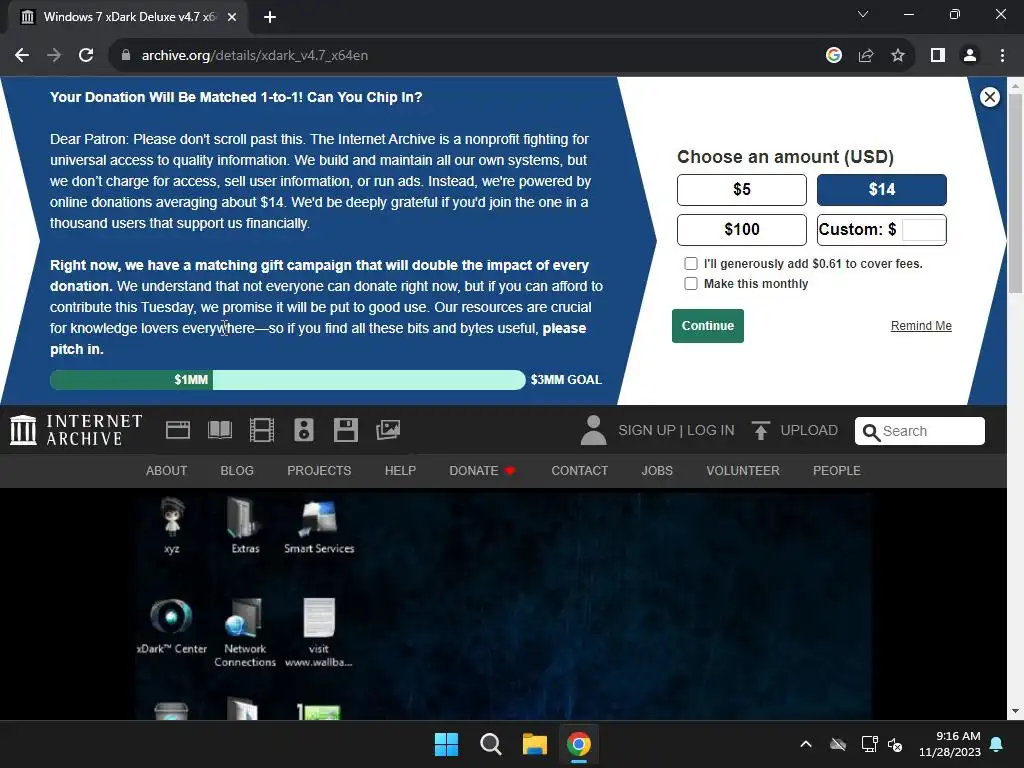Open the VOLUNTEER menu item
1024x768 pixels.
click(x=743, y=471)
